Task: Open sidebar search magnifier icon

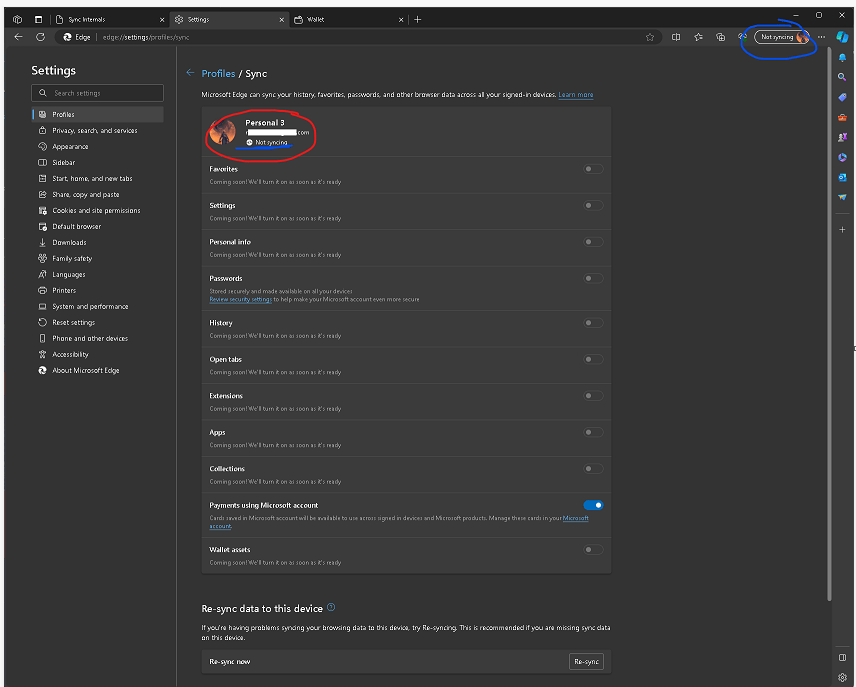Action: 842,77
